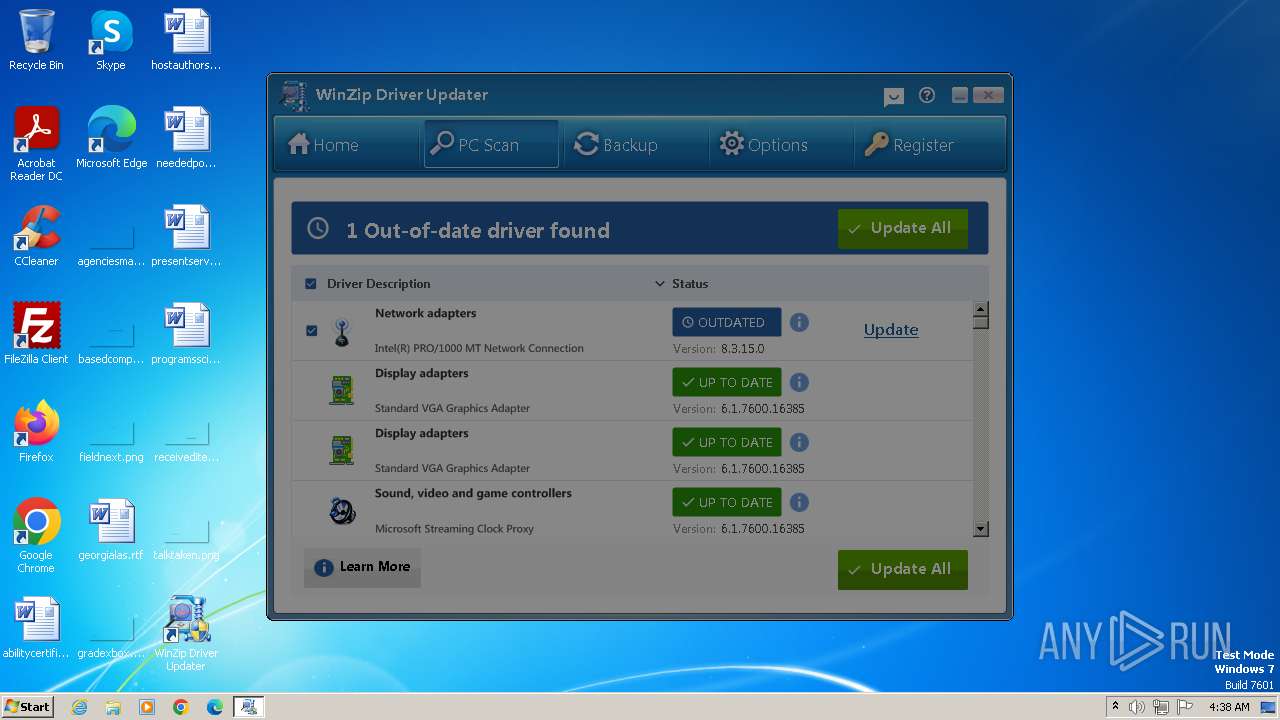This screenshot has height=720, width=1280.
Task: Click the version 8.3.15.0 text
Action: coord(742,349)
